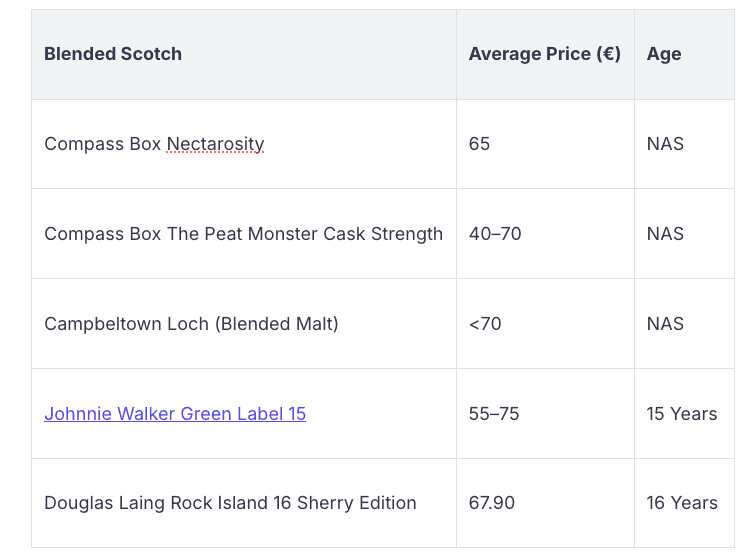This screenshot has width=752, height=558.
Task: Click the Blended Scotch column header
Action: 113,54
